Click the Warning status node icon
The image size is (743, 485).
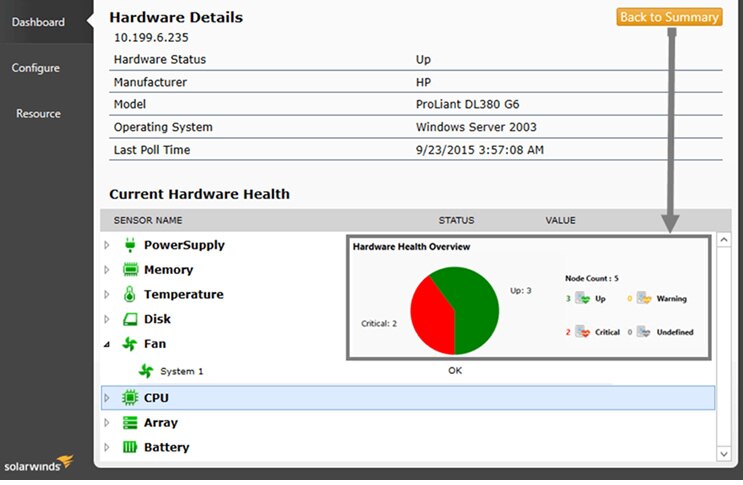644,298
